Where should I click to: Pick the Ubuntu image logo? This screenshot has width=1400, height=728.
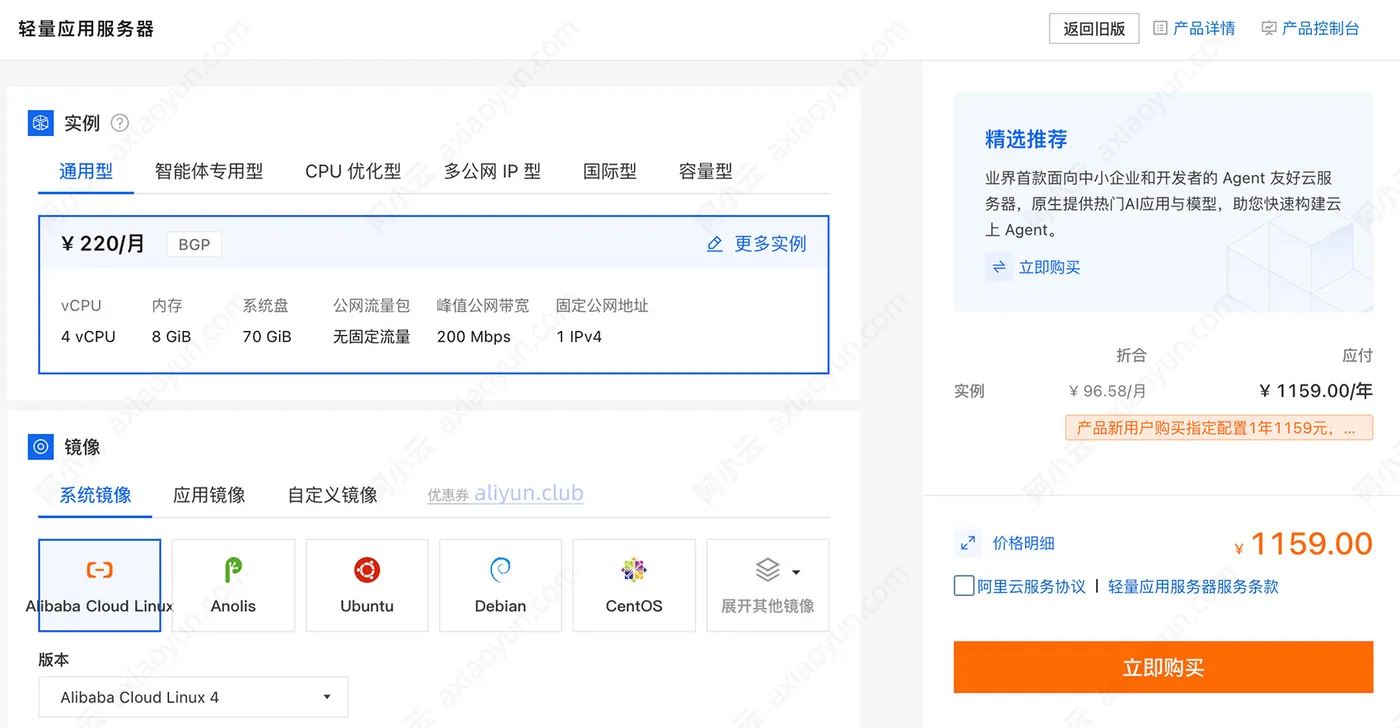point(367,570)
